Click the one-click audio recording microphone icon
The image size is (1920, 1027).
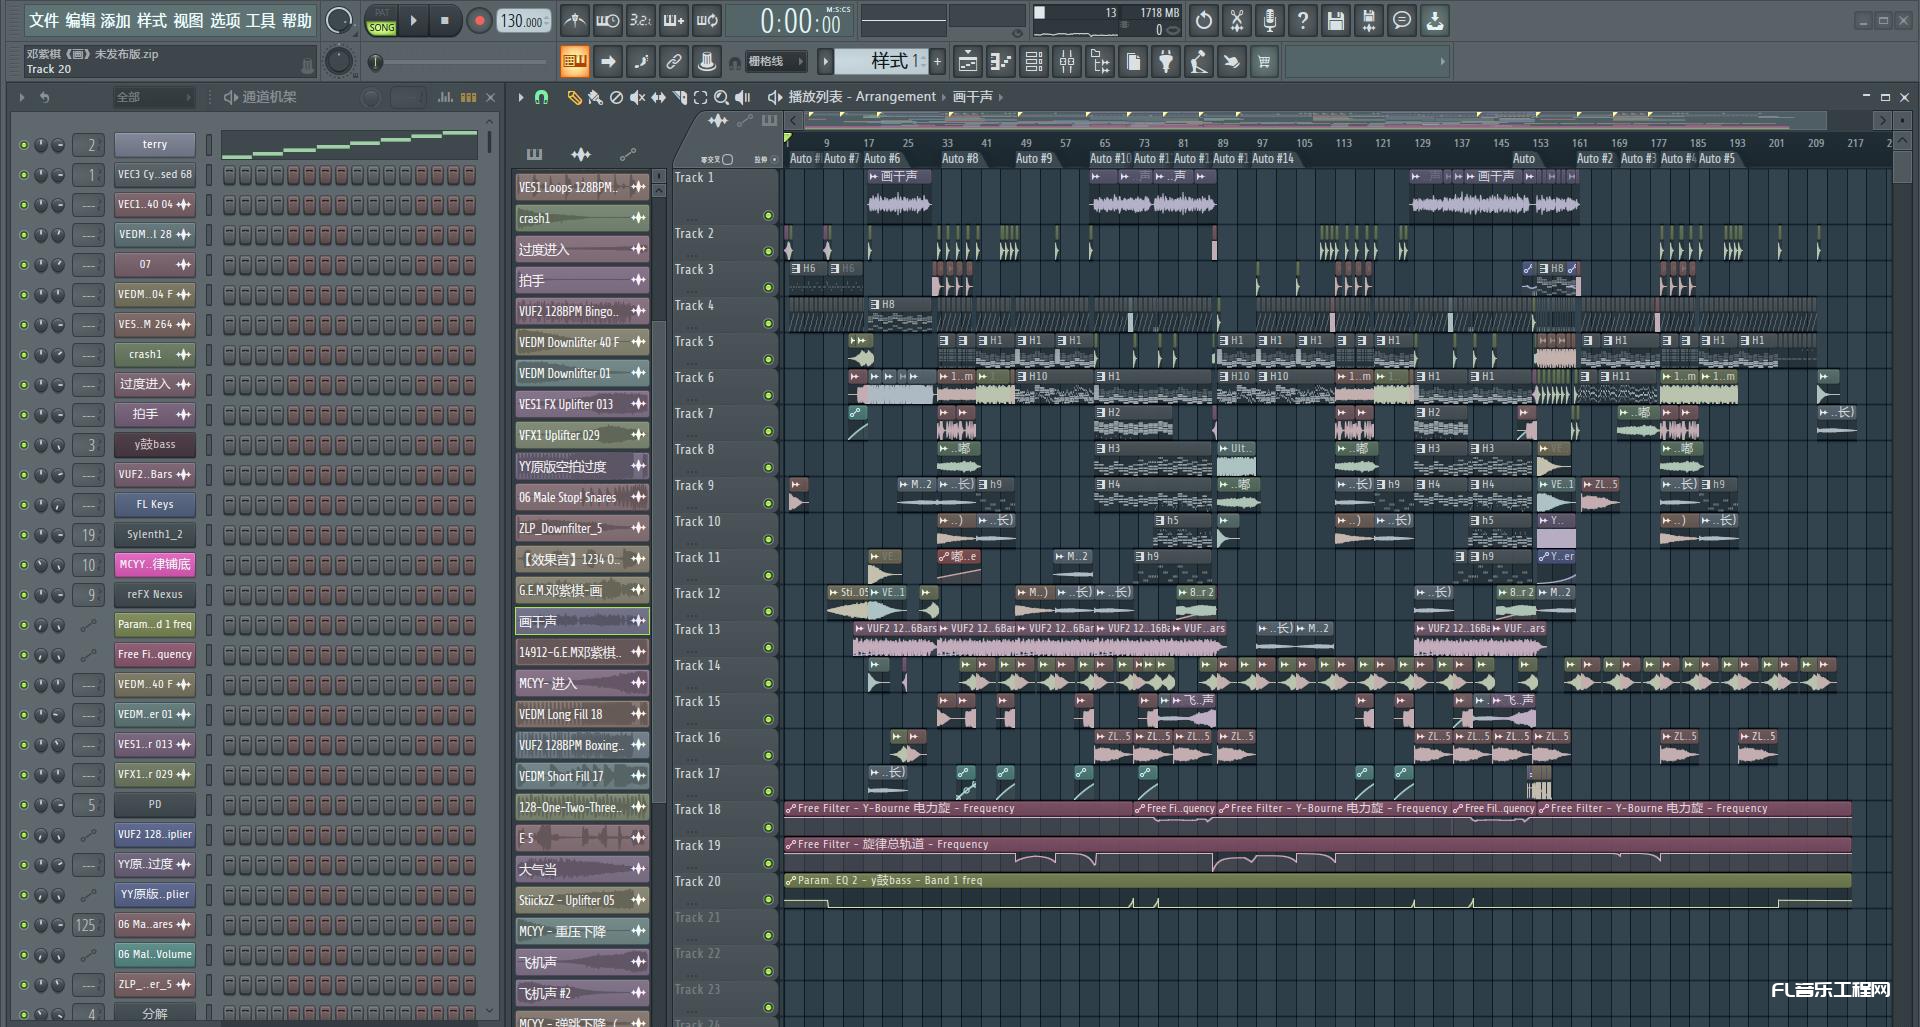(1270, 20)
